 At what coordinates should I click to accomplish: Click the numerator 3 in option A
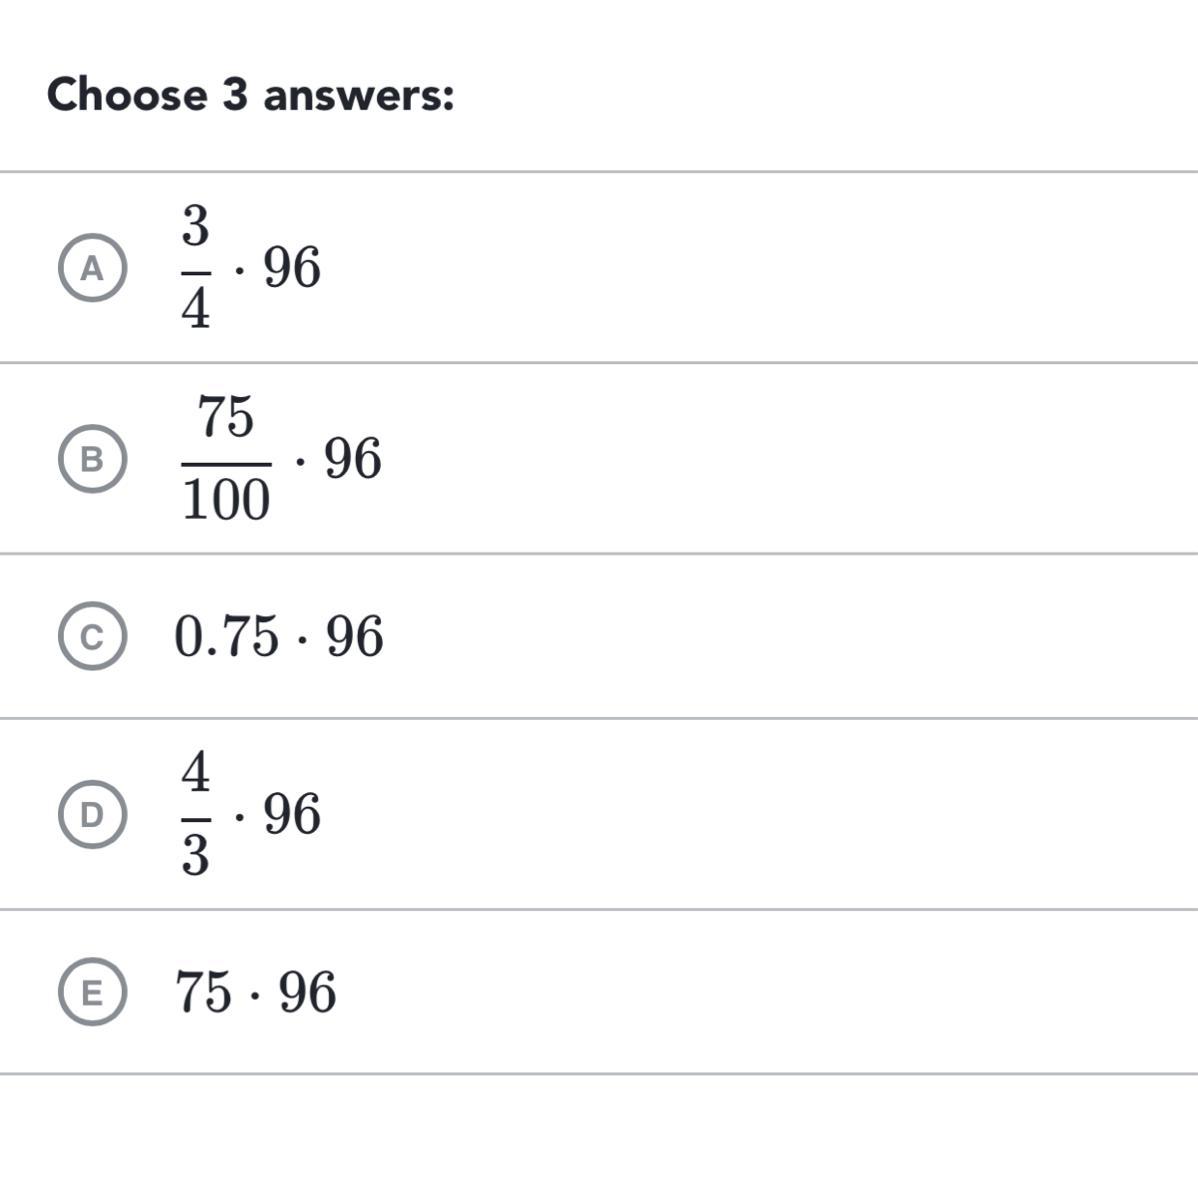[x=196, y=226]
